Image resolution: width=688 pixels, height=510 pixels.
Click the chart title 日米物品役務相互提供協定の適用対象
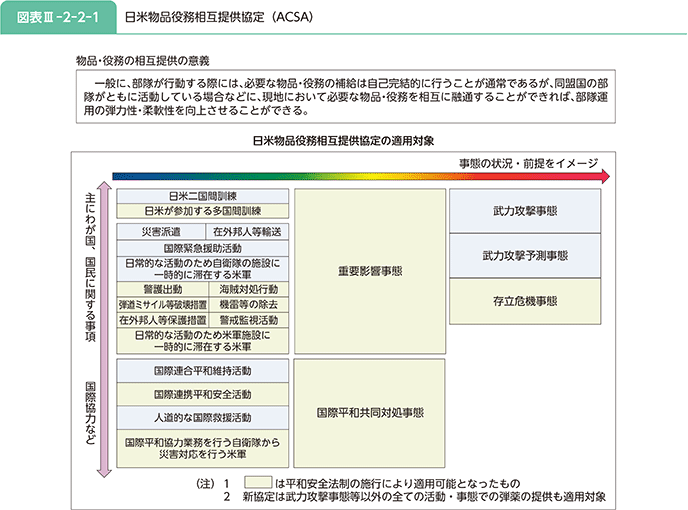pyautogui.click(x=343, y=141)
